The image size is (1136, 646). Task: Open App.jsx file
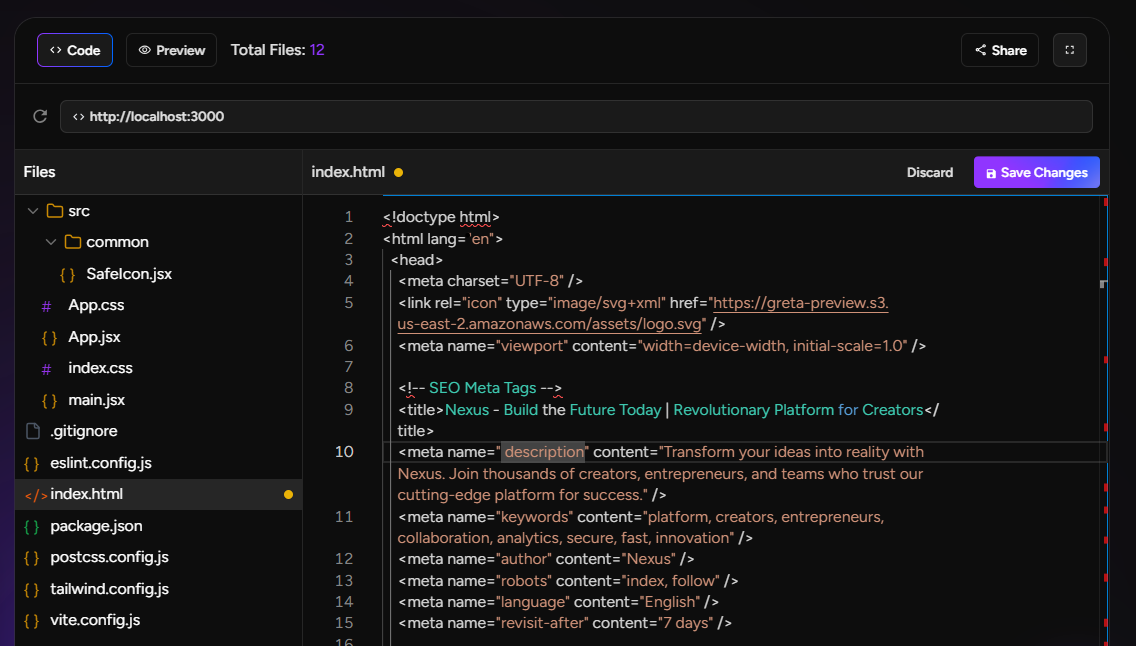click(x=94, y=337)
